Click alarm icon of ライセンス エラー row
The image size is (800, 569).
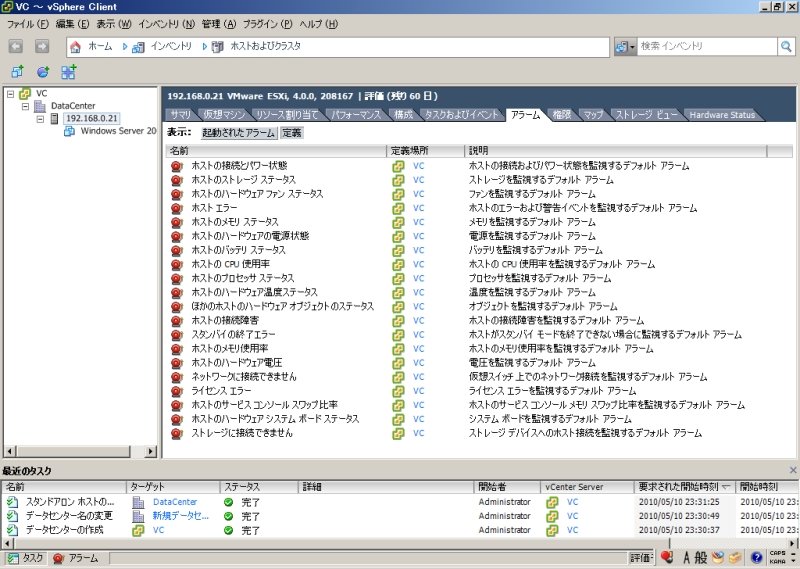tap(177, 391)
